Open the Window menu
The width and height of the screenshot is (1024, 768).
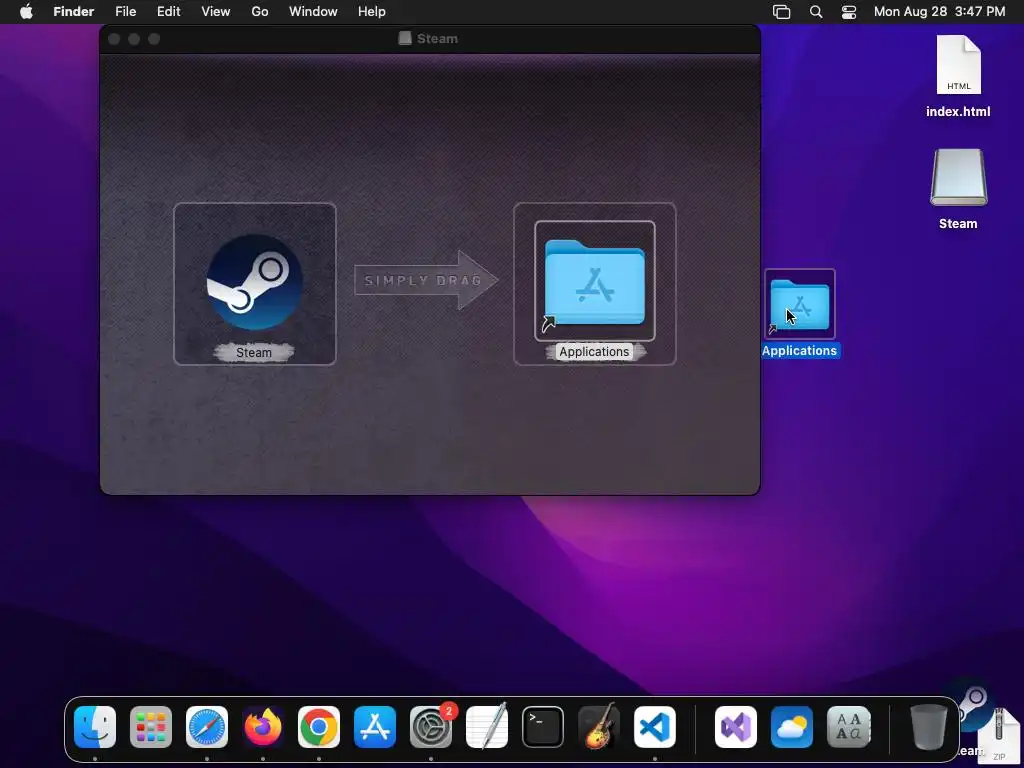[313, 12]
